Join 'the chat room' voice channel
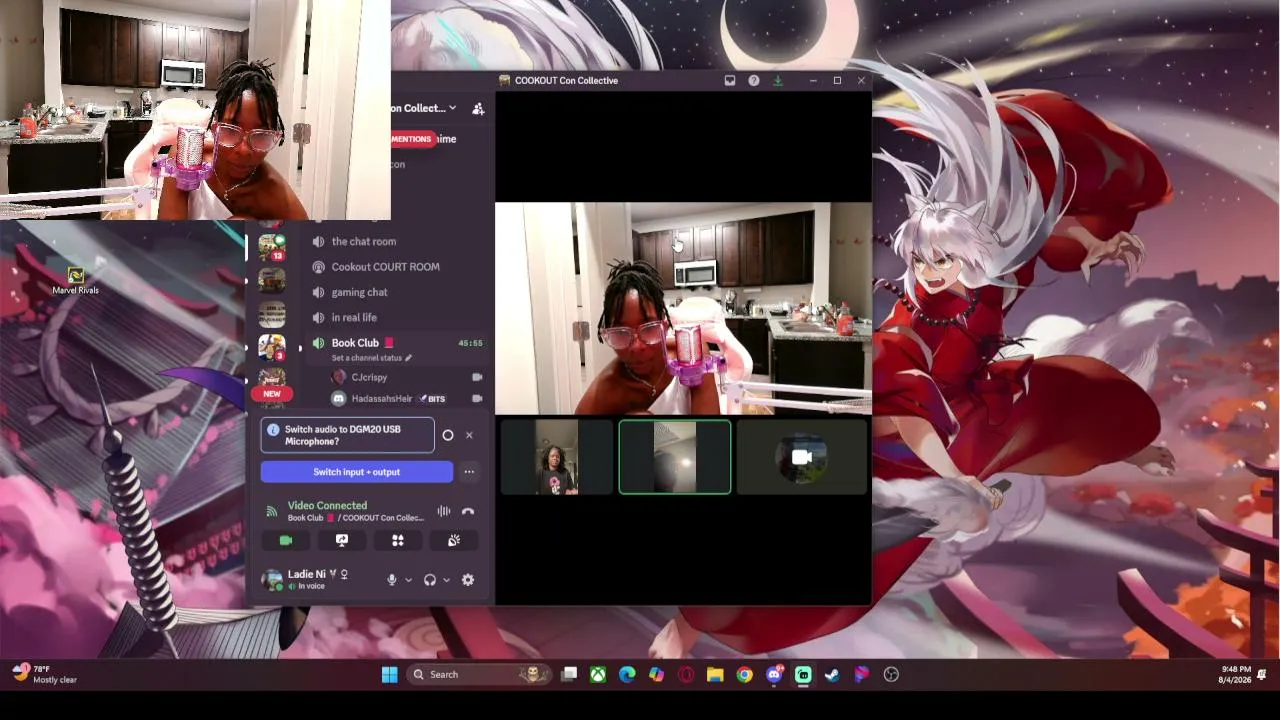1280x720 pixels. click(x=364, y=241)
